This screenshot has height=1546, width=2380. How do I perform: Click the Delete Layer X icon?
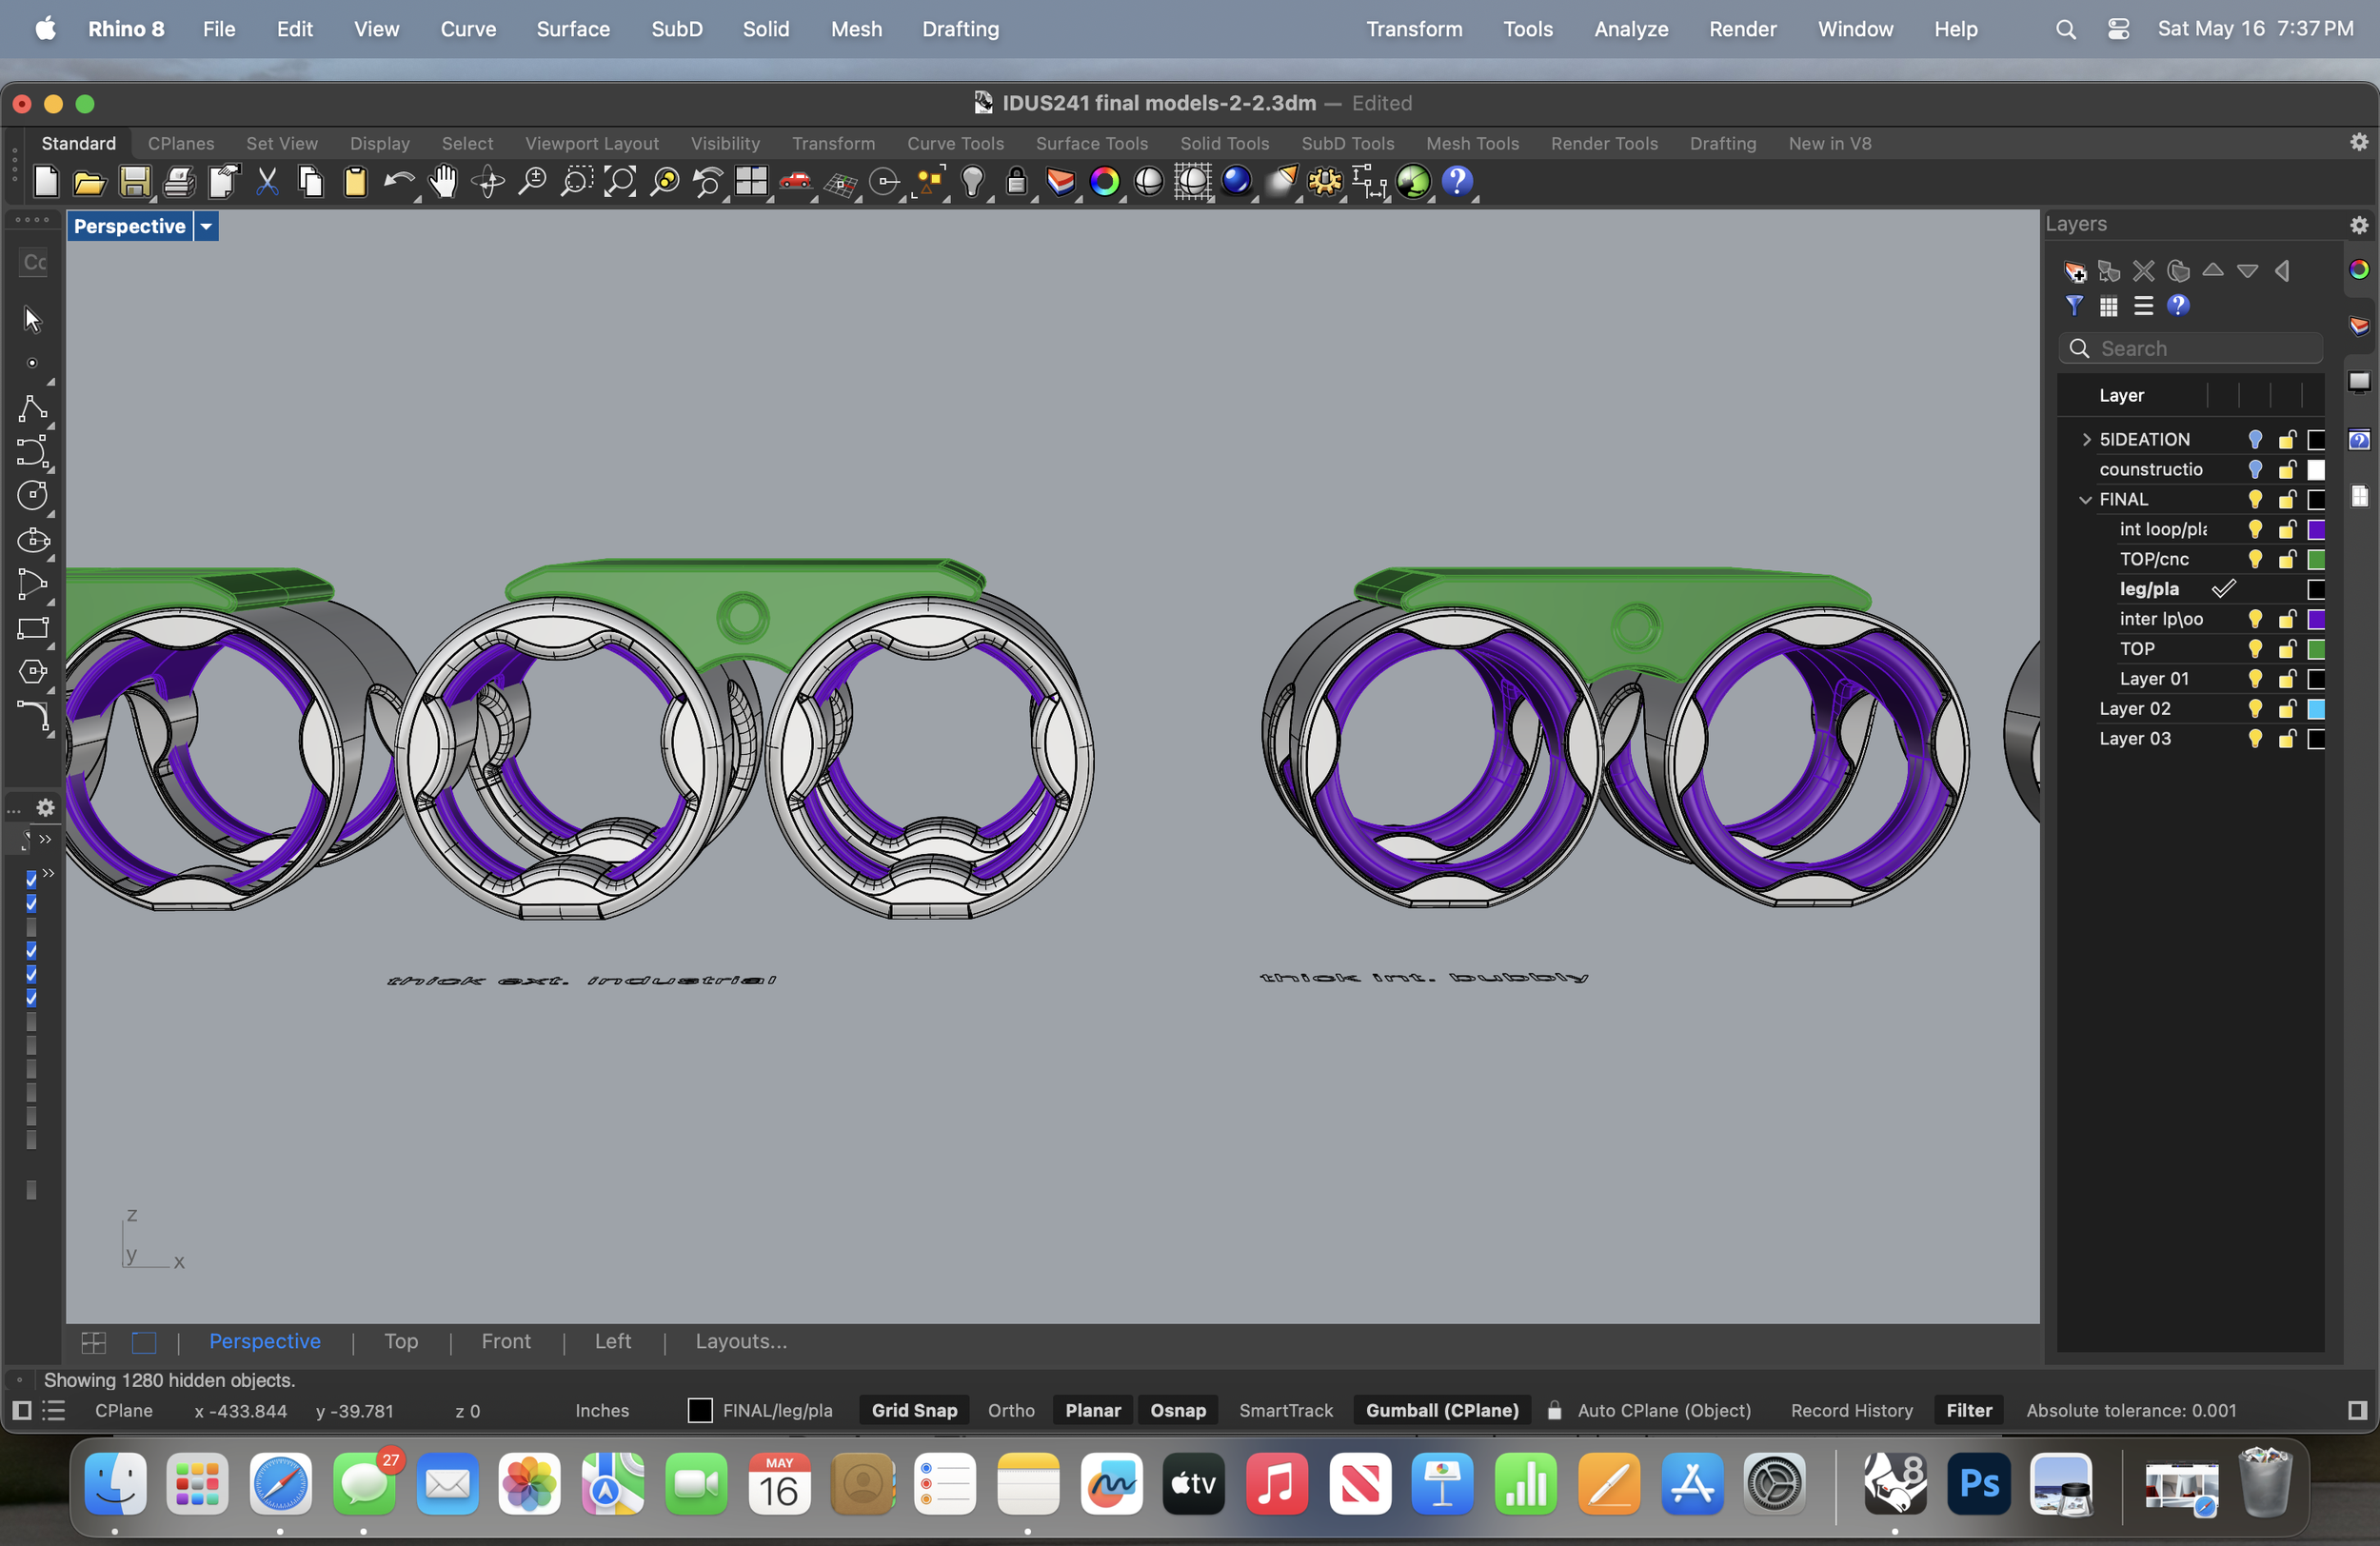2143,271
